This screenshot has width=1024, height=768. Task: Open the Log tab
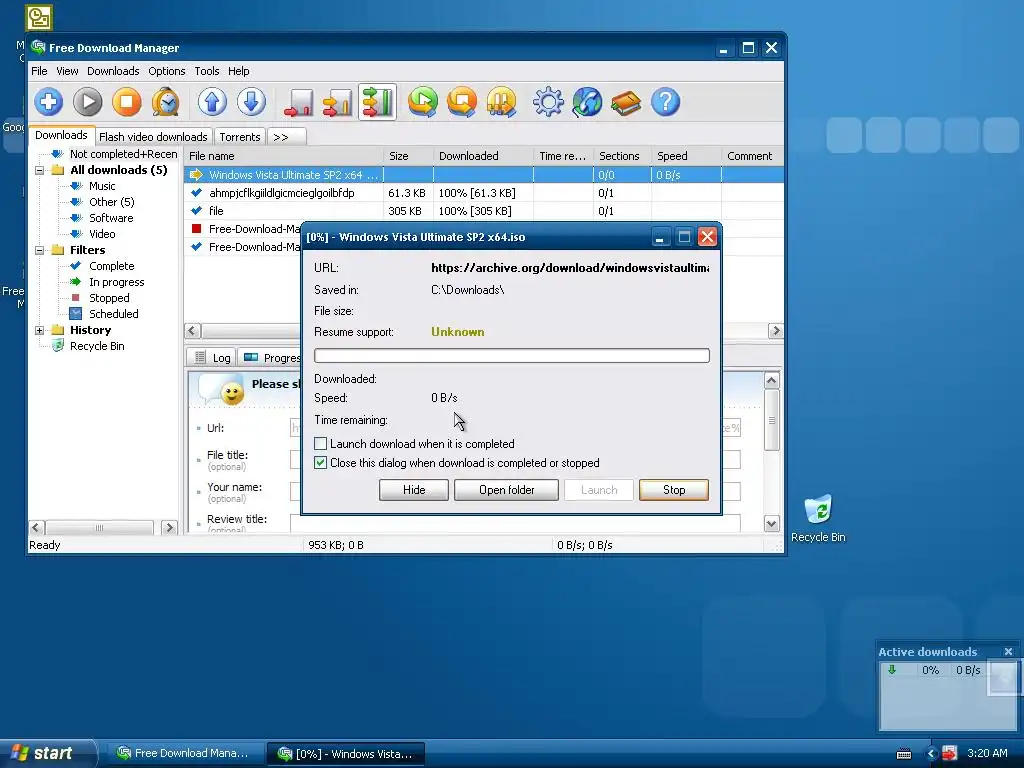tap(213, 358)
